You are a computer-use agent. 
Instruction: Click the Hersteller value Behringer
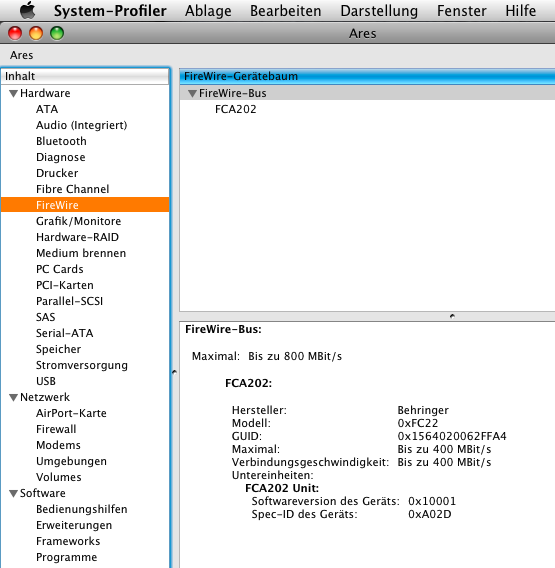pos(423,410)
